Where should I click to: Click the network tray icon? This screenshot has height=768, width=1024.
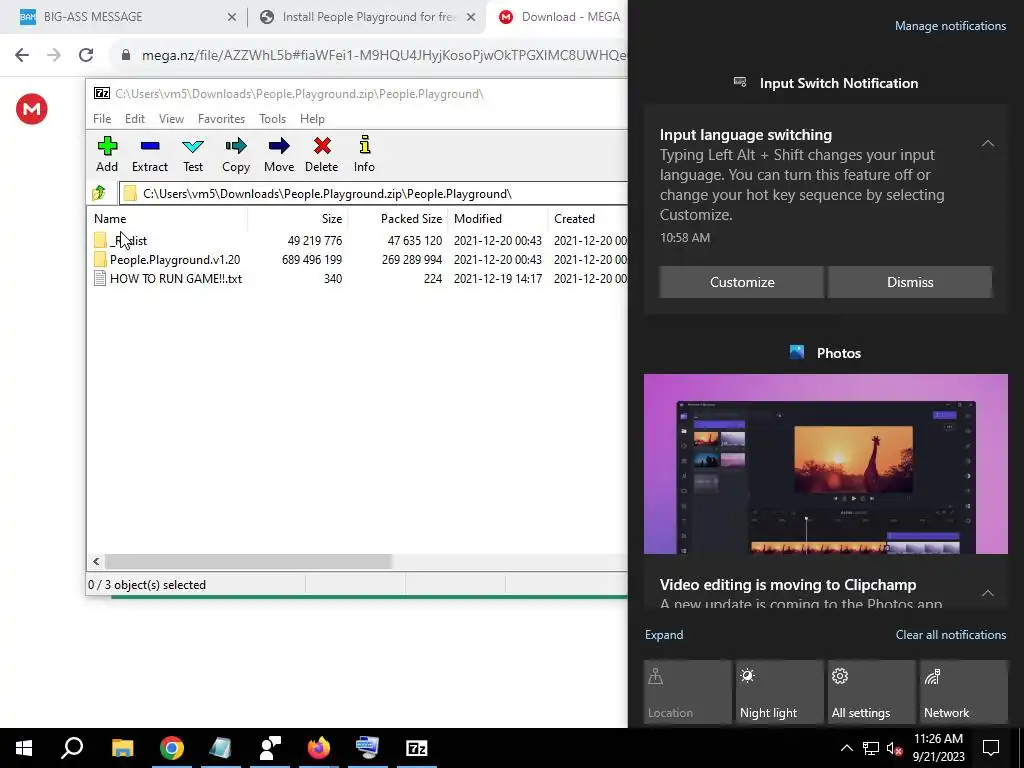click(871, 748)
